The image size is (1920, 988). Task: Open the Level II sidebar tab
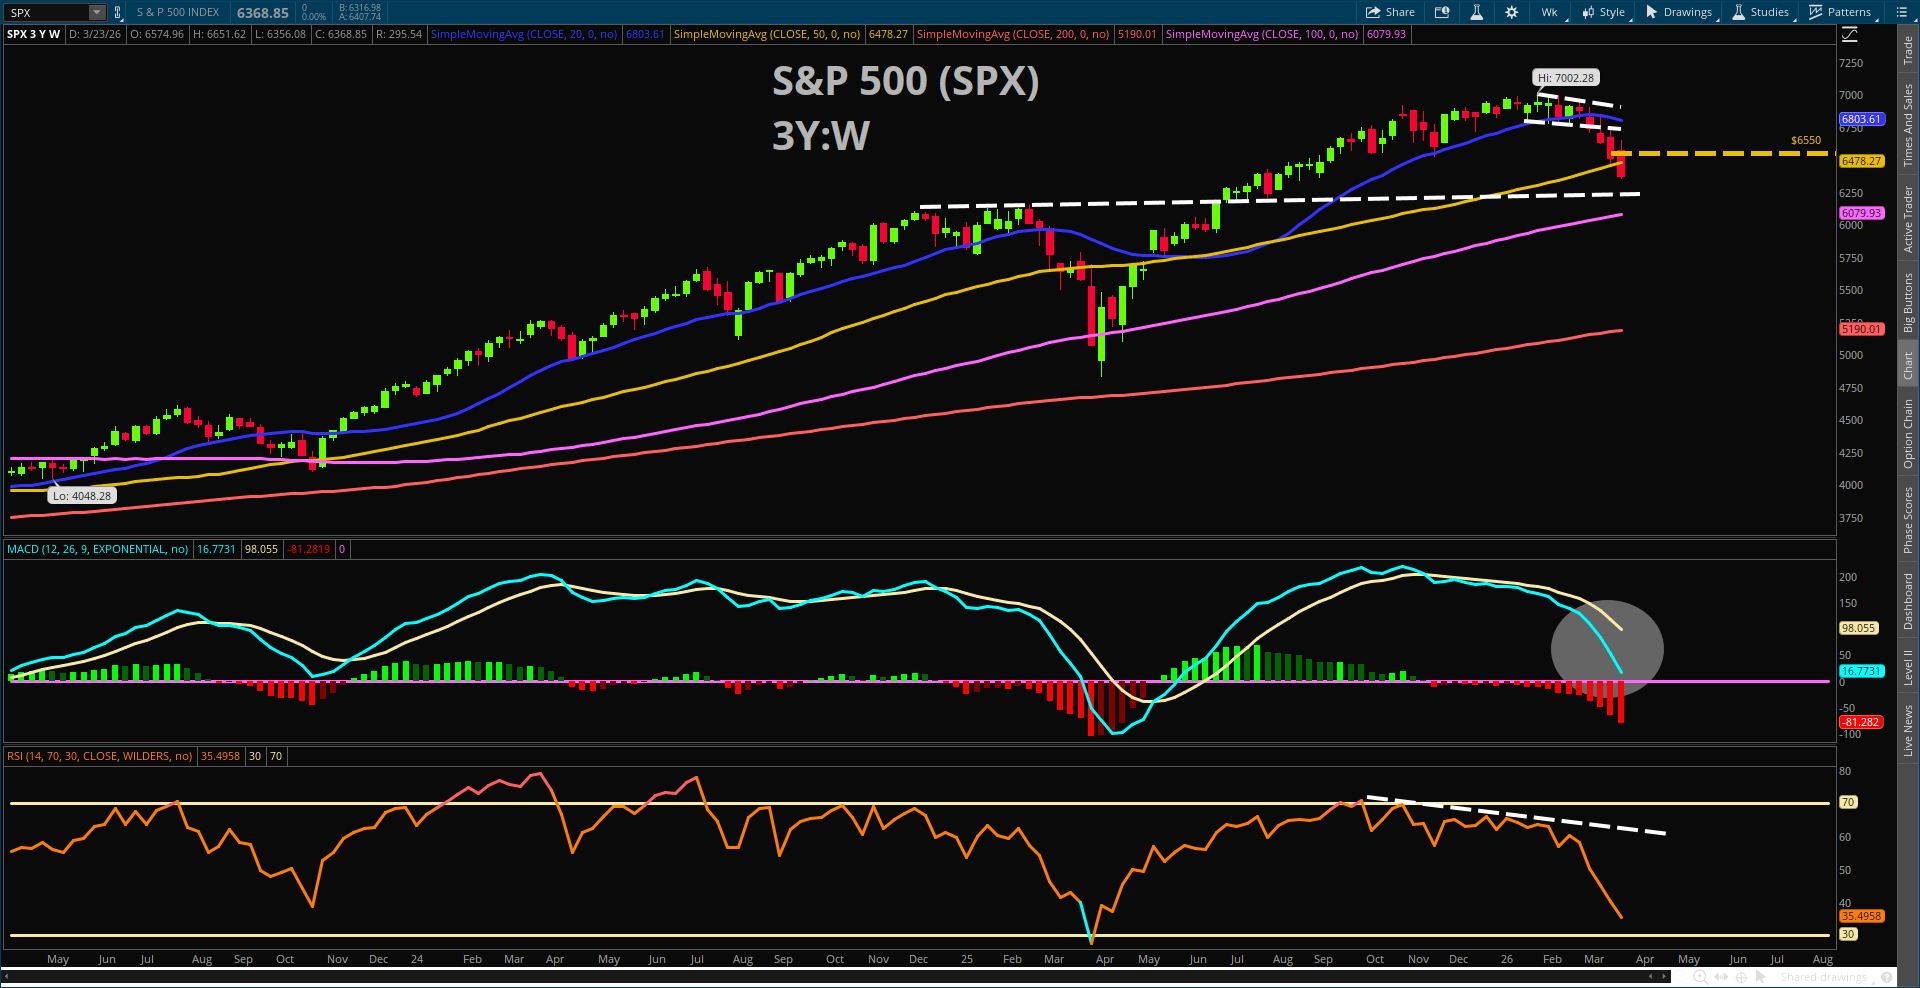pos(1908,667)
